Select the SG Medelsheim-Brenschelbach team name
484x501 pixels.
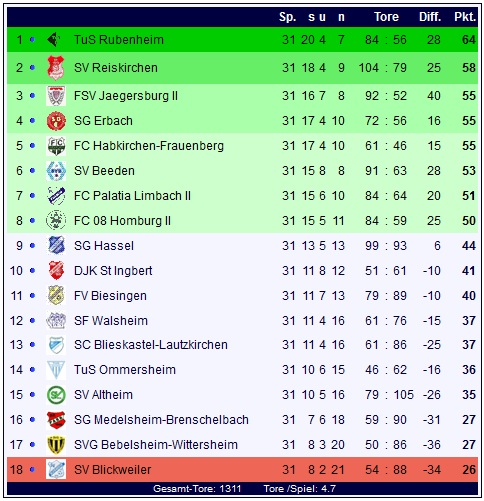(x=161, y=420)
